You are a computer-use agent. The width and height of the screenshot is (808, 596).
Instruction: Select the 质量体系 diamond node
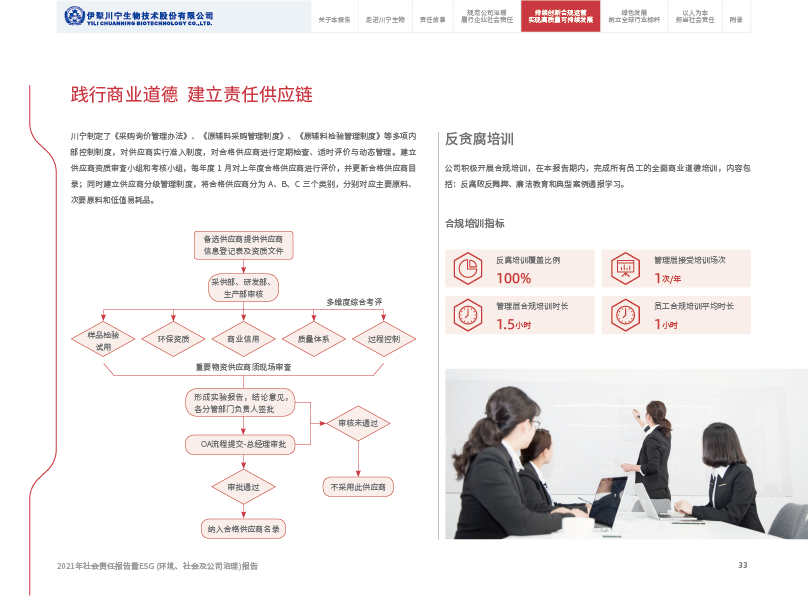pyautogui.click(x=313, y=339)
